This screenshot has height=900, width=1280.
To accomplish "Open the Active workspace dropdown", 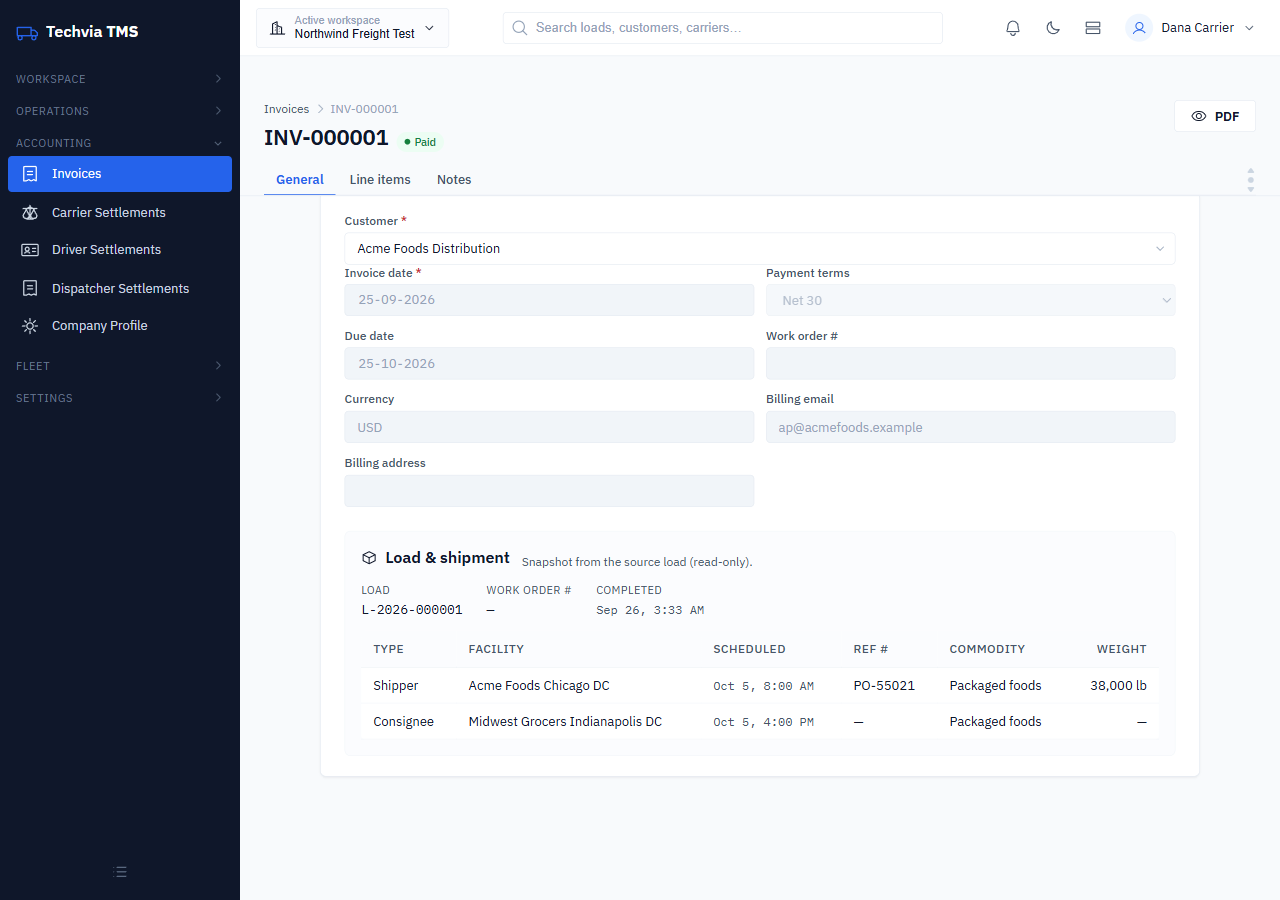I will pyautogui.click(x=352, y=28).
